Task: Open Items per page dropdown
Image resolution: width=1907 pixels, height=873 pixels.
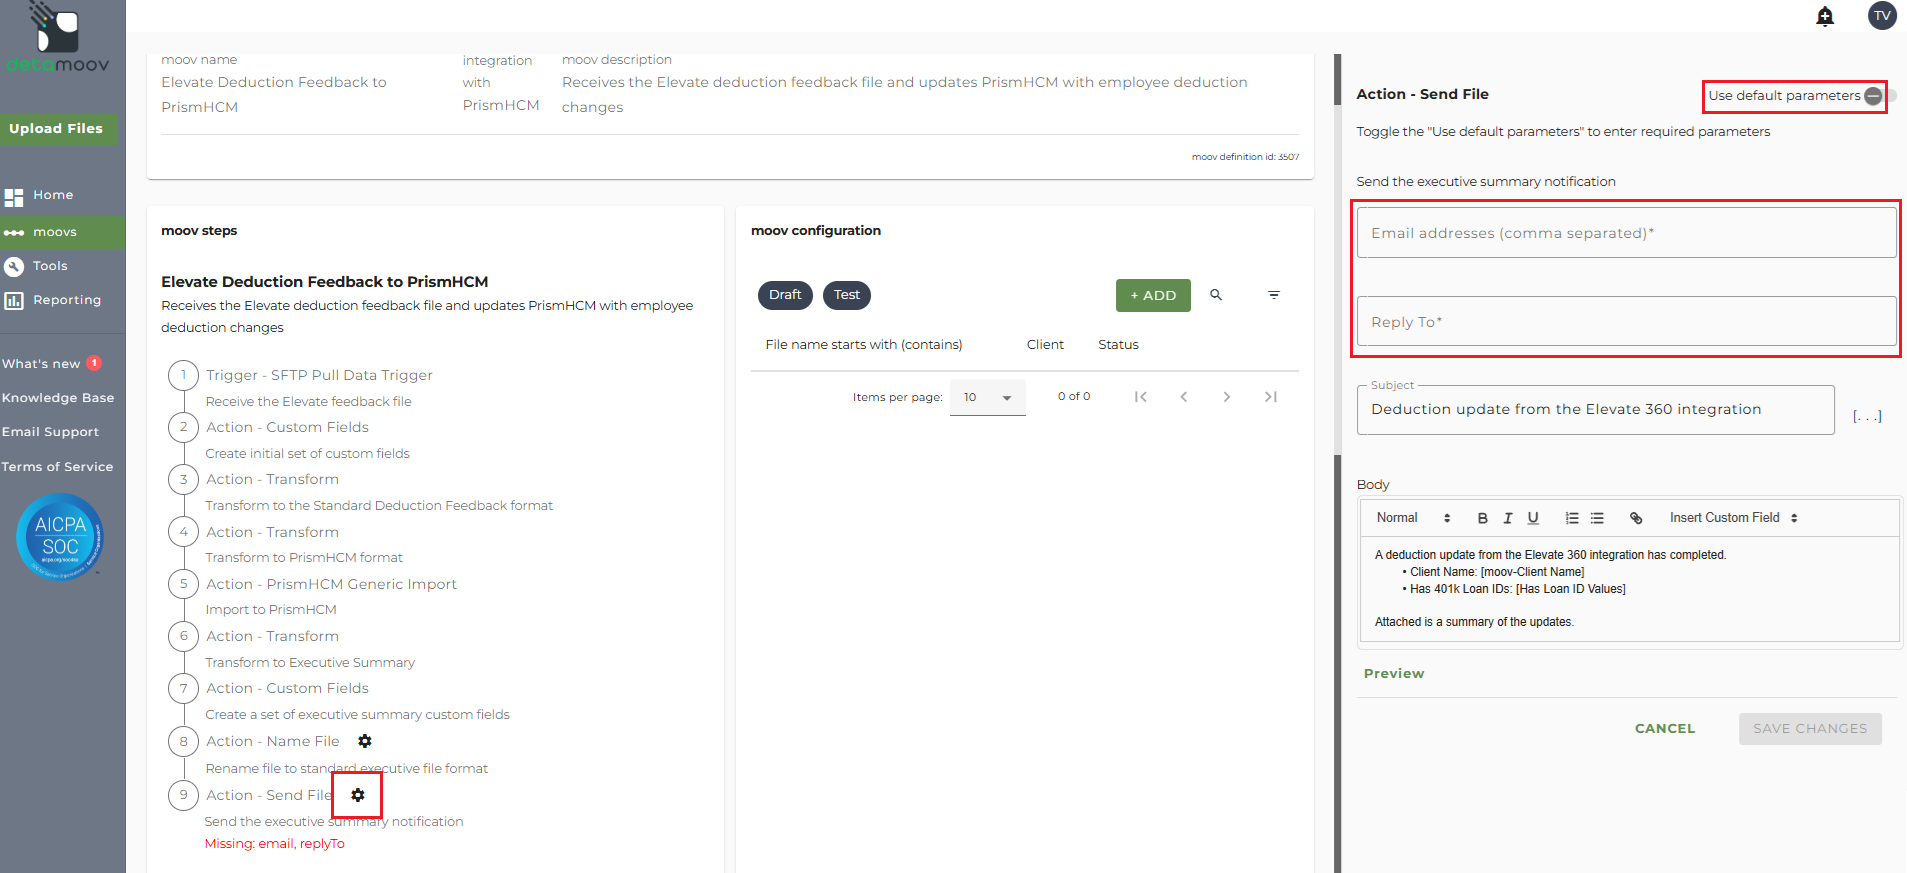Action: 988,397
